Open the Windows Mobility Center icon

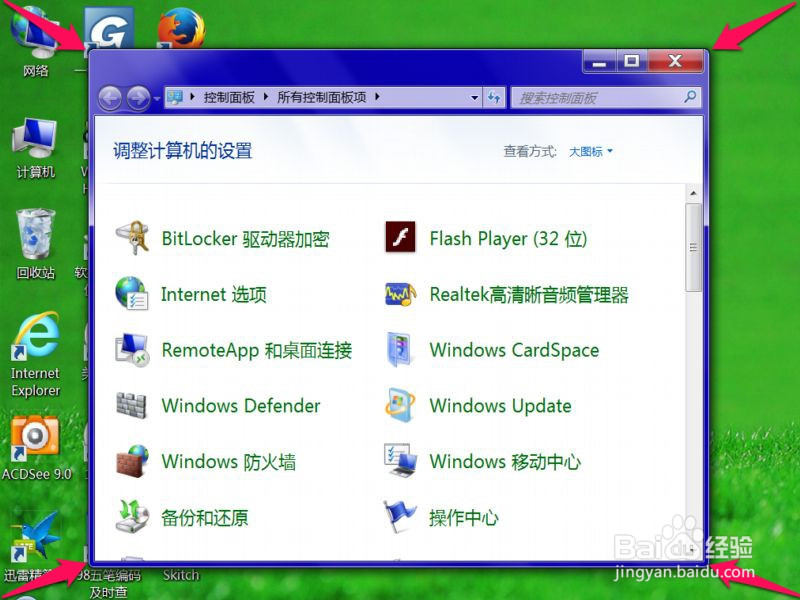point(401,461)
